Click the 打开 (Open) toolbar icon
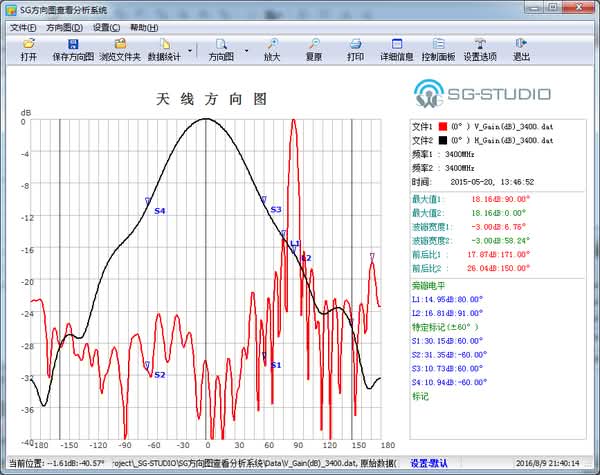This screenshot has width=600, height=475. pos(28,44)
